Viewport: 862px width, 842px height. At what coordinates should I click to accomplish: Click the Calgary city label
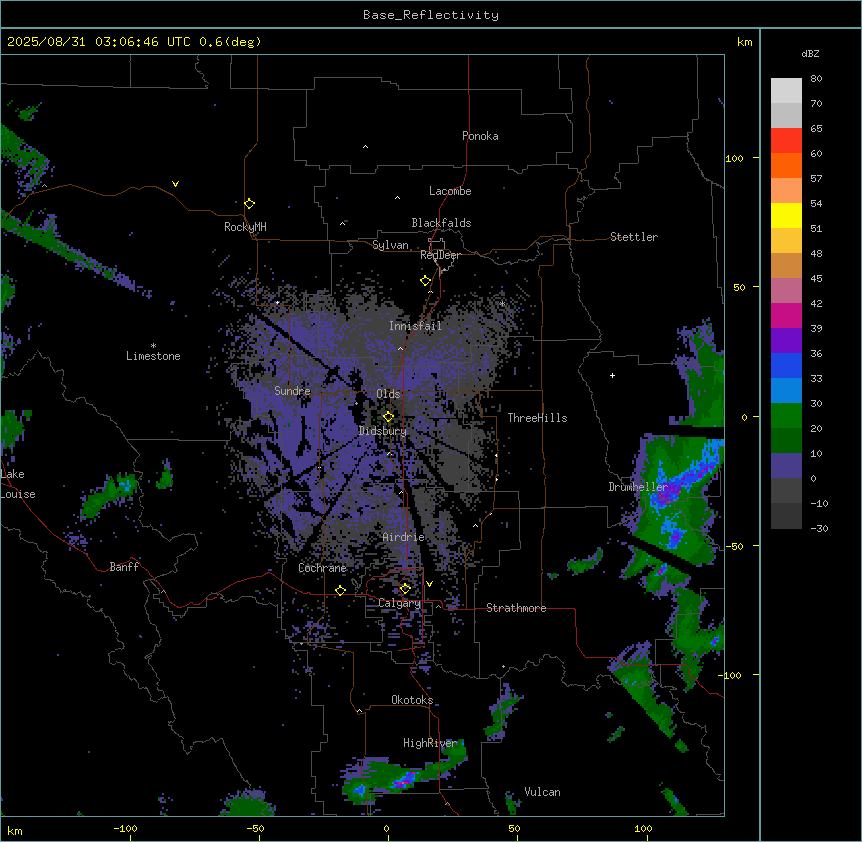pyautogui.click(x=400, y=603)
